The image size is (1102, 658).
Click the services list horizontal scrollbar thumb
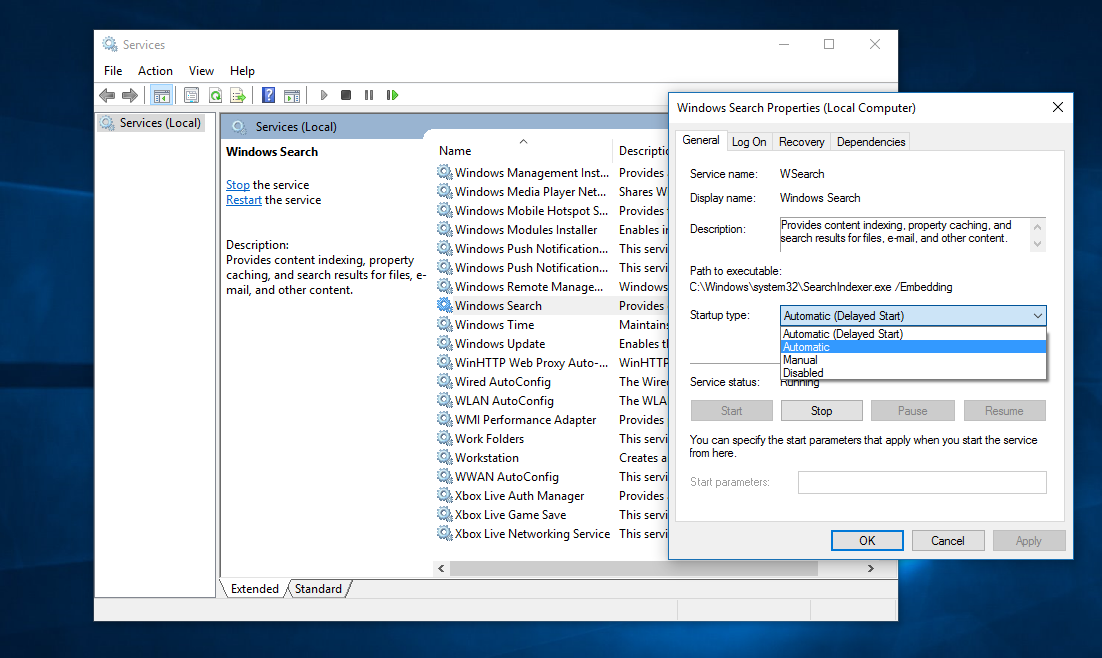pyautogui.click(x=634, y=568)
